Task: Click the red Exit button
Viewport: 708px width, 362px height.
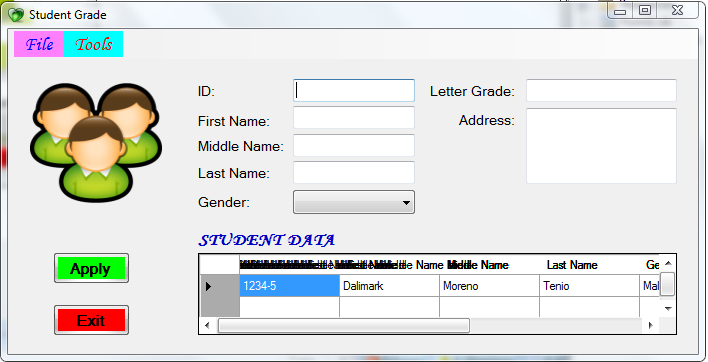Action: pos(91,320)
